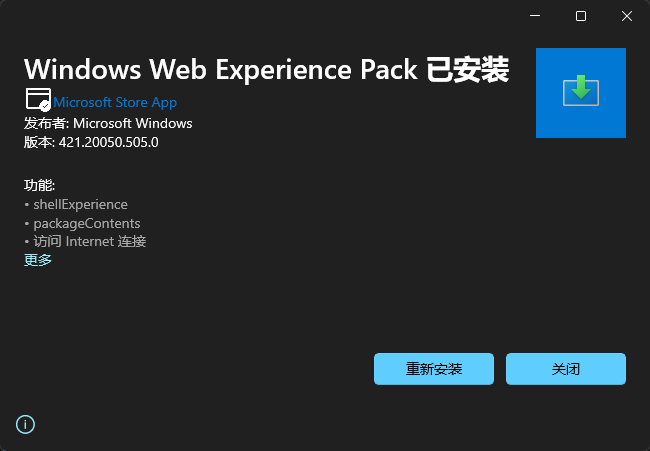This screenshot has width=650, height=451.
Task: Click the Windows Web Experience Pack title
Action: pos(220,69)
